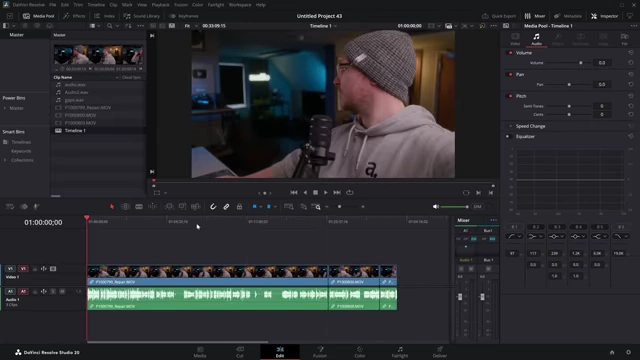Play the timeline forward
This screenshot has height=360, width=640.
pos(326,192)
